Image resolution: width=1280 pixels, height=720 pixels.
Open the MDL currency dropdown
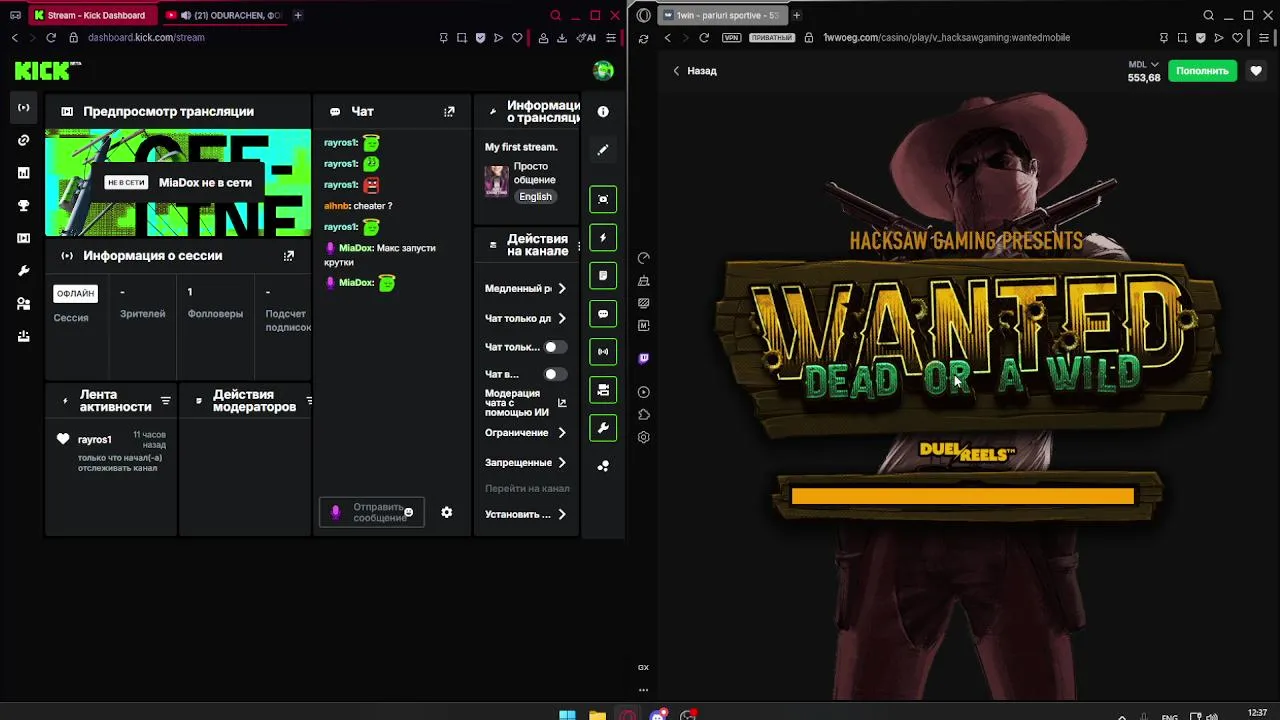[1144, 65]
